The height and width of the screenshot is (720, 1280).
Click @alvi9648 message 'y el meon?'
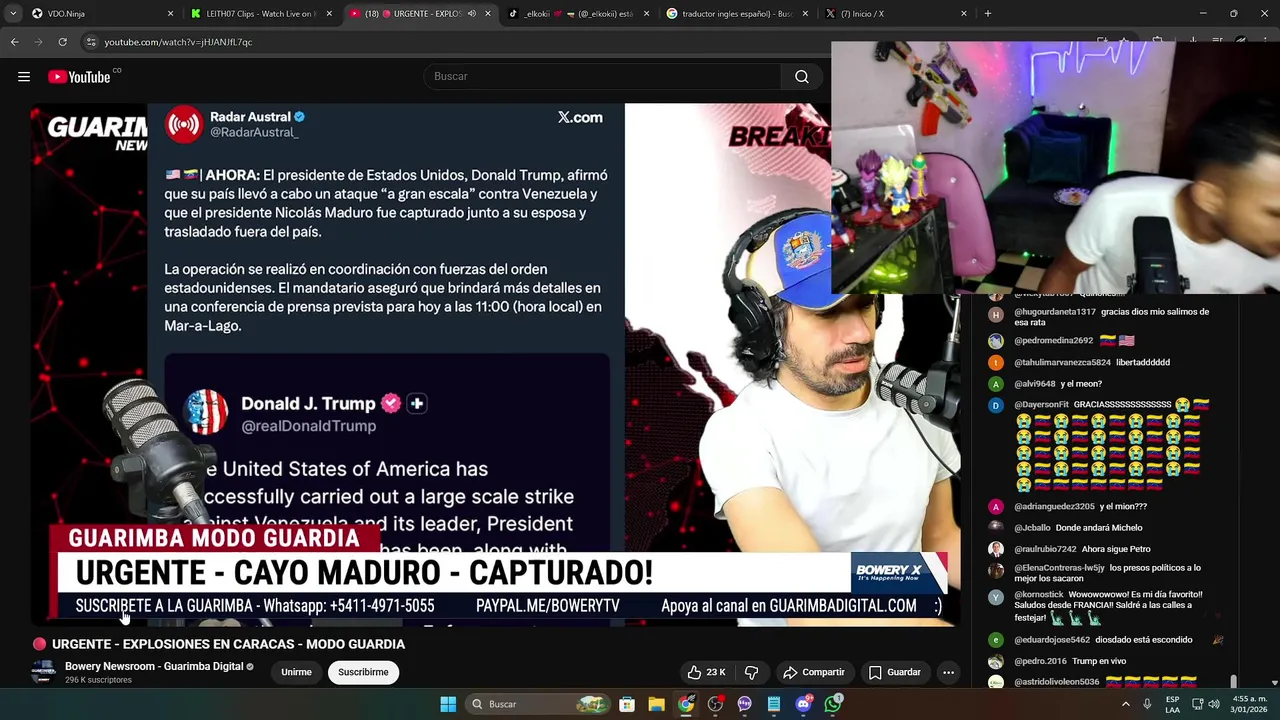(x=1081, y=384)
